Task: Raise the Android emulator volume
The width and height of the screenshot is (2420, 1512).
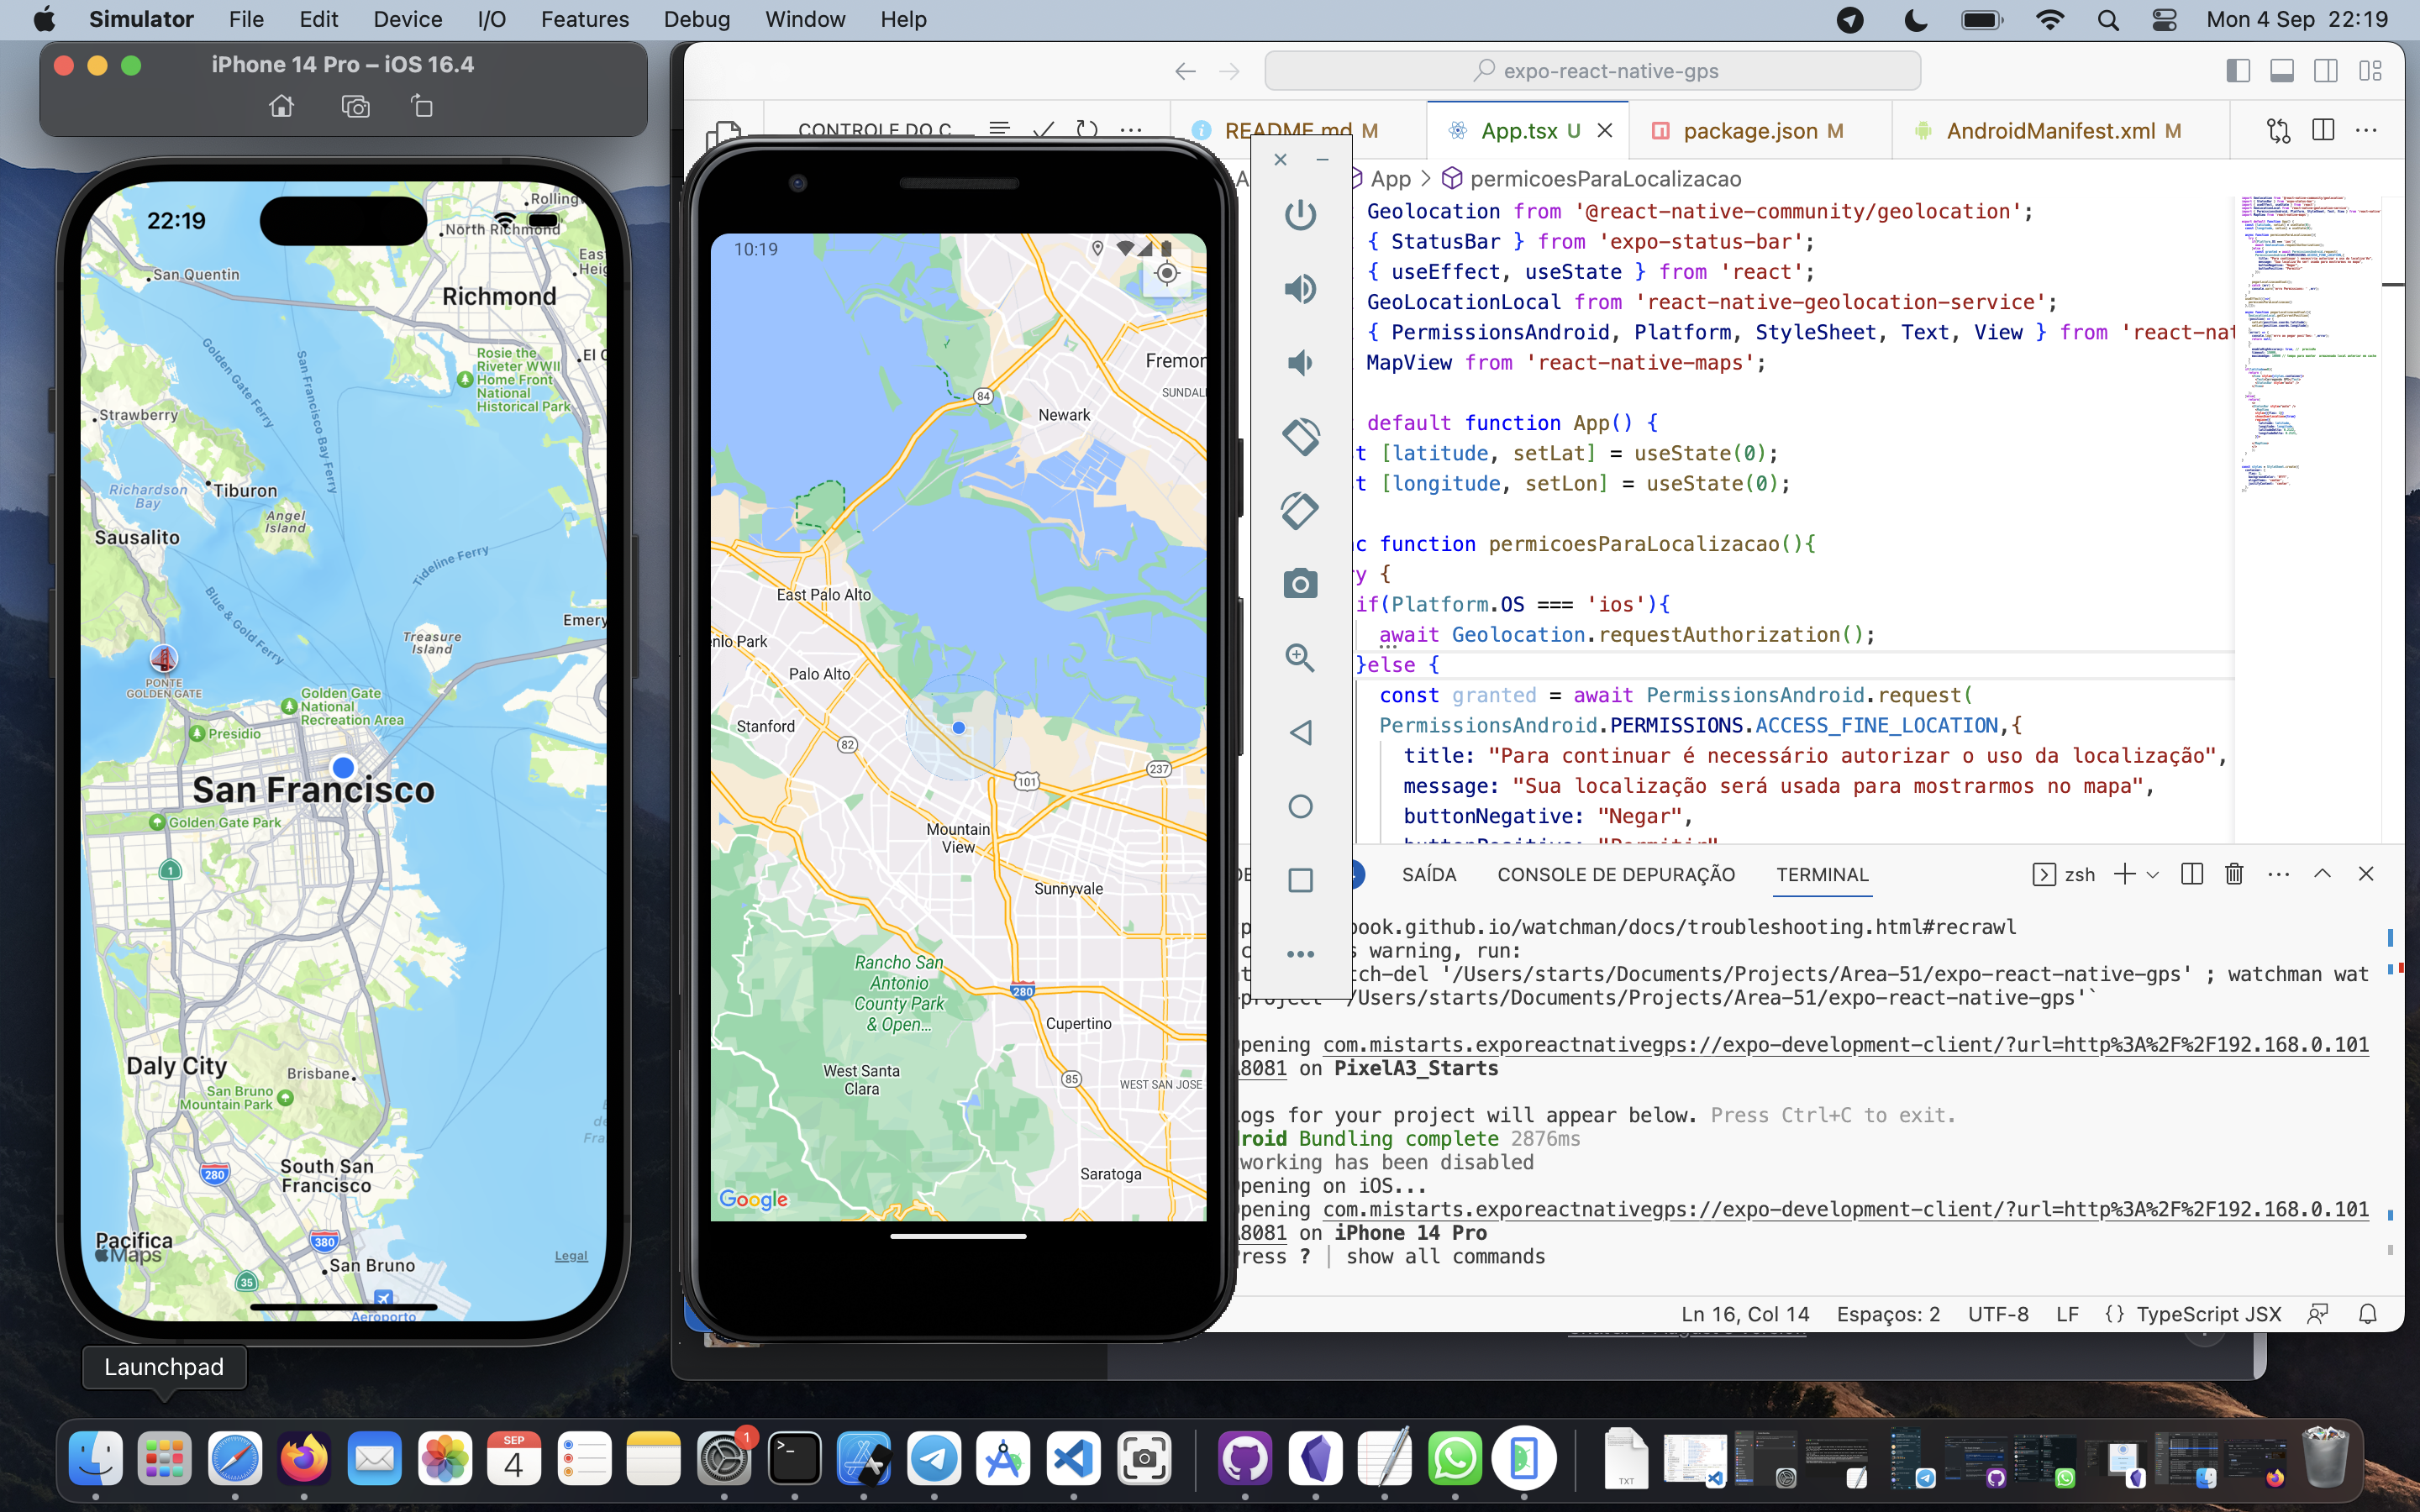Action: pos(1300,289)
